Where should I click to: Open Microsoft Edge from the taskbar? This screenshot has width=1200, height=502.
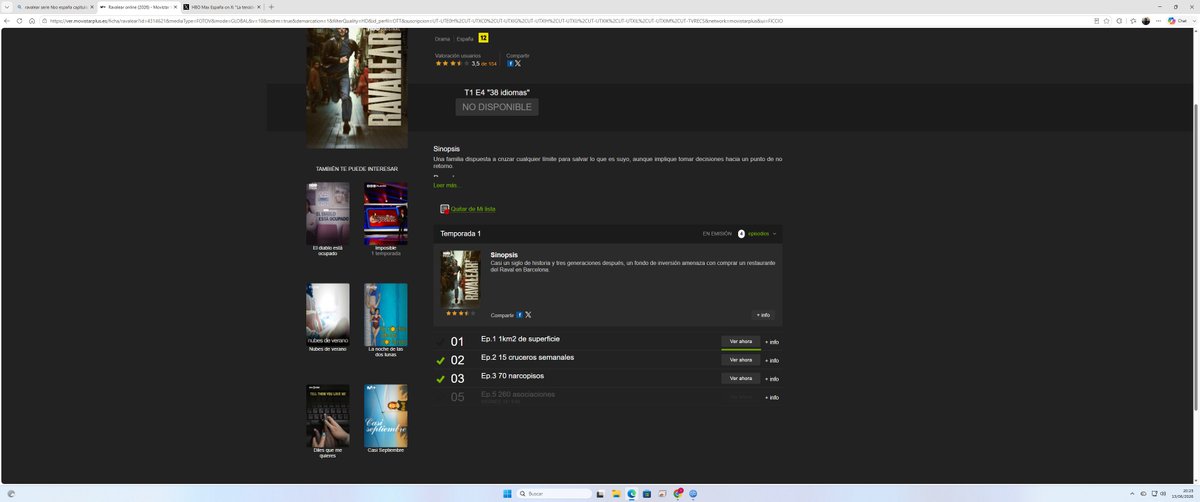tap(632, 494)
